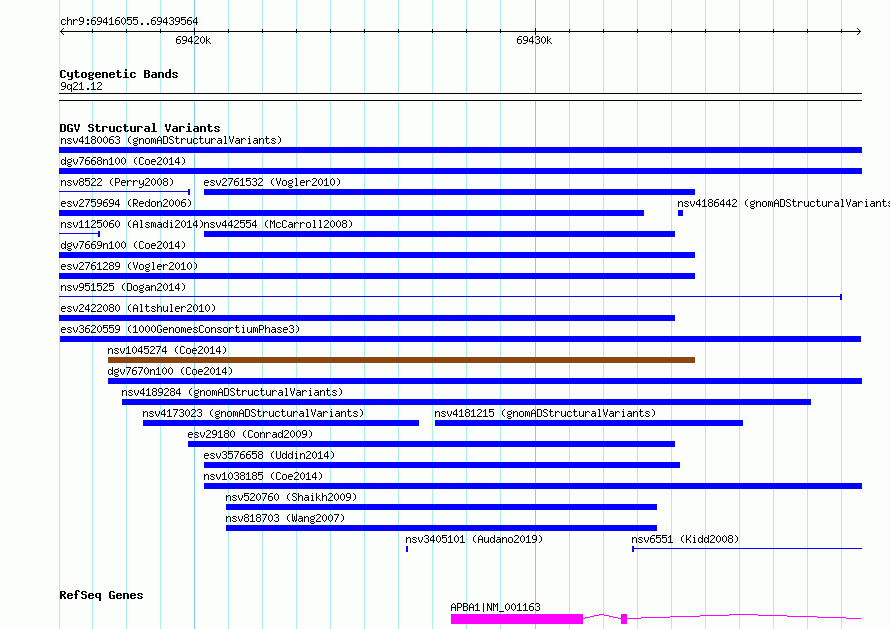890x629 pixels.
Task: Select the dgv7668n100 (Coe2014) label
Action: 123,161
